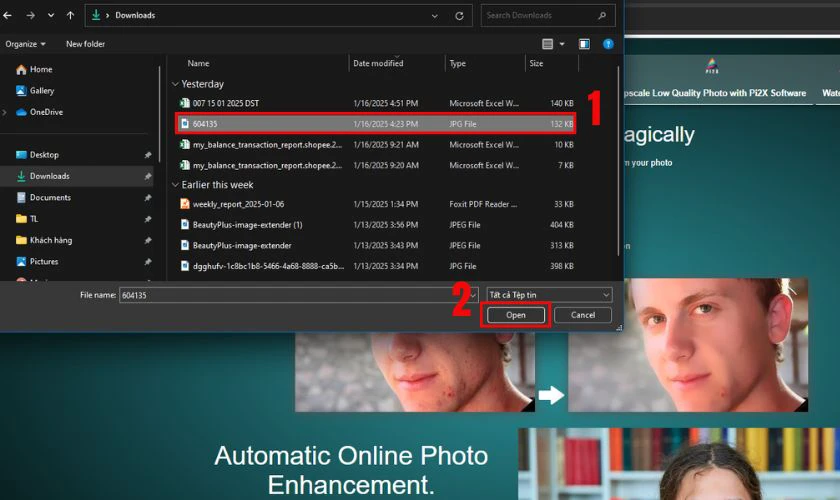840x500 pixels.
Task: Select Excel report dated 9:21 AM
Action: tap(376, 145)
